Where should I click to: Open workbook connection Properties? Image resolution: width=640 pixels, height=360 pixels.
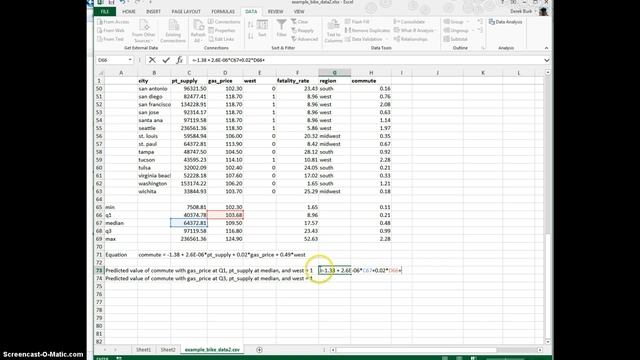[x=222, y=31]
